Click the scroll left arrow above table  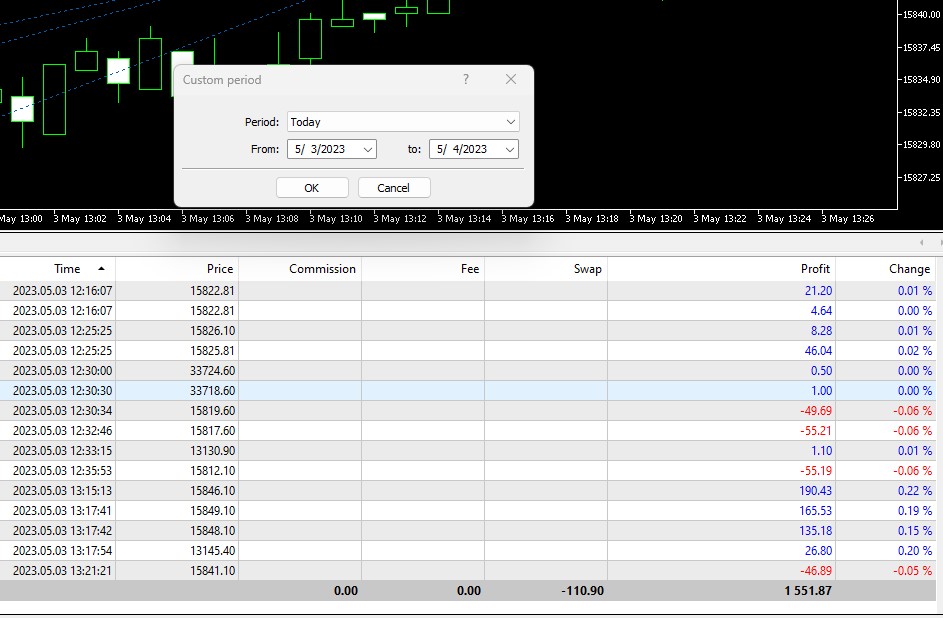tap(921, 243)
